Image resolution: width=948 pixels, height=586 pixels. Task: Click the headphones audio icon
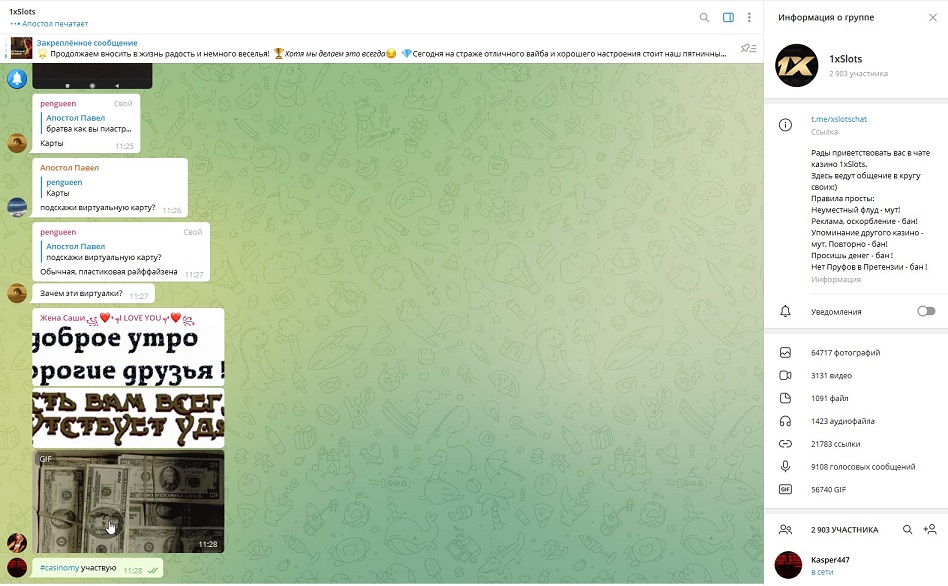[785, 421]
